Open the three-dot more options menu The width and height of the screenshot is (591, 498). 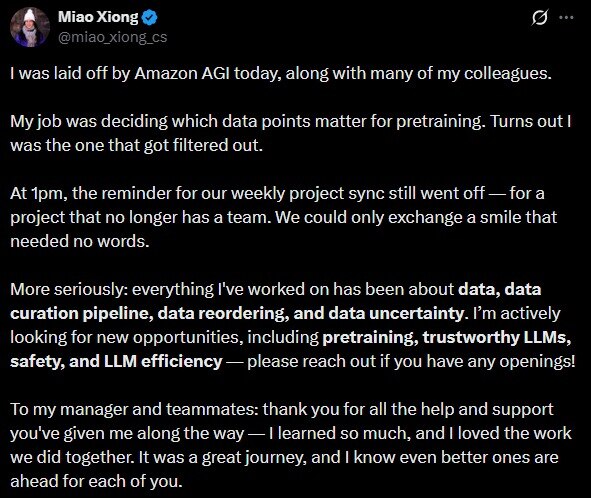tap(566, 17)
